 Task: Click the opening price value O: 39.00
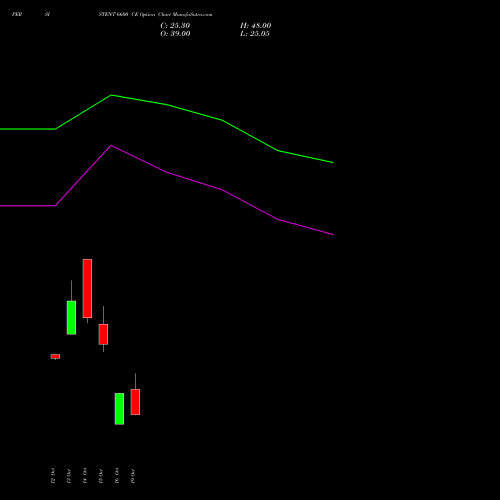175,34
